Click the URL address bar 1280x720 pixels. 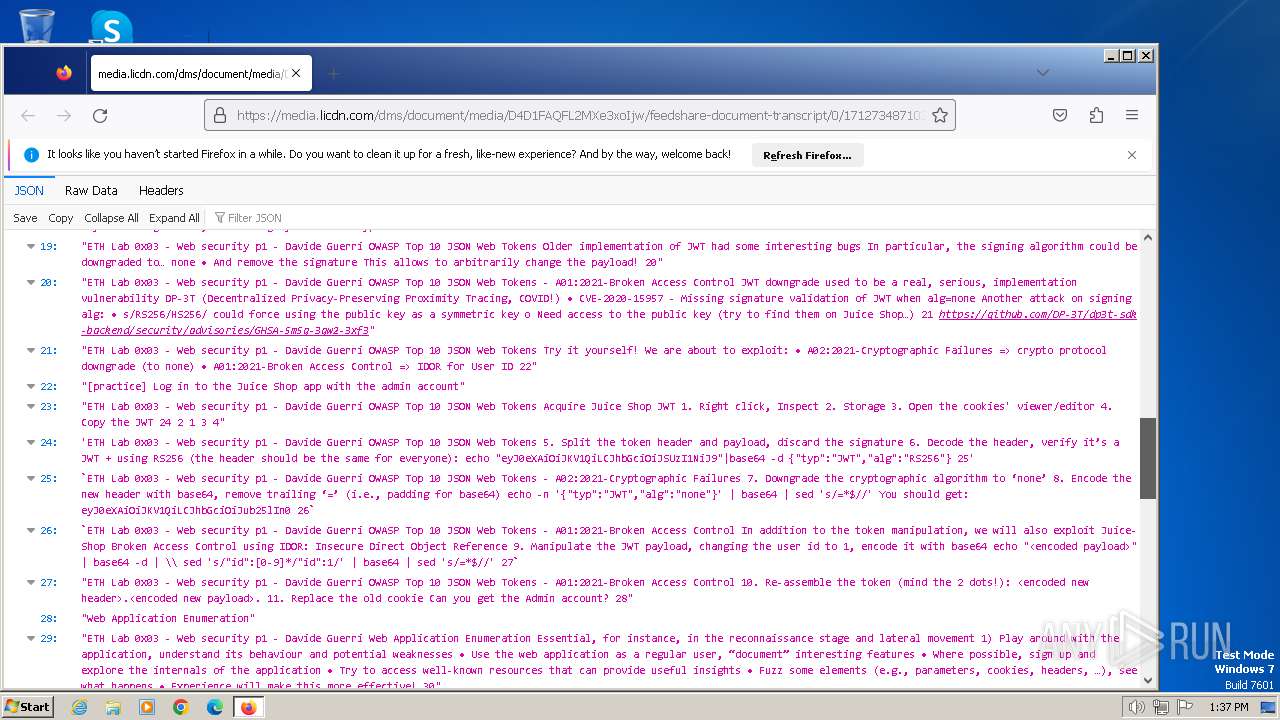tap(579, 116)
